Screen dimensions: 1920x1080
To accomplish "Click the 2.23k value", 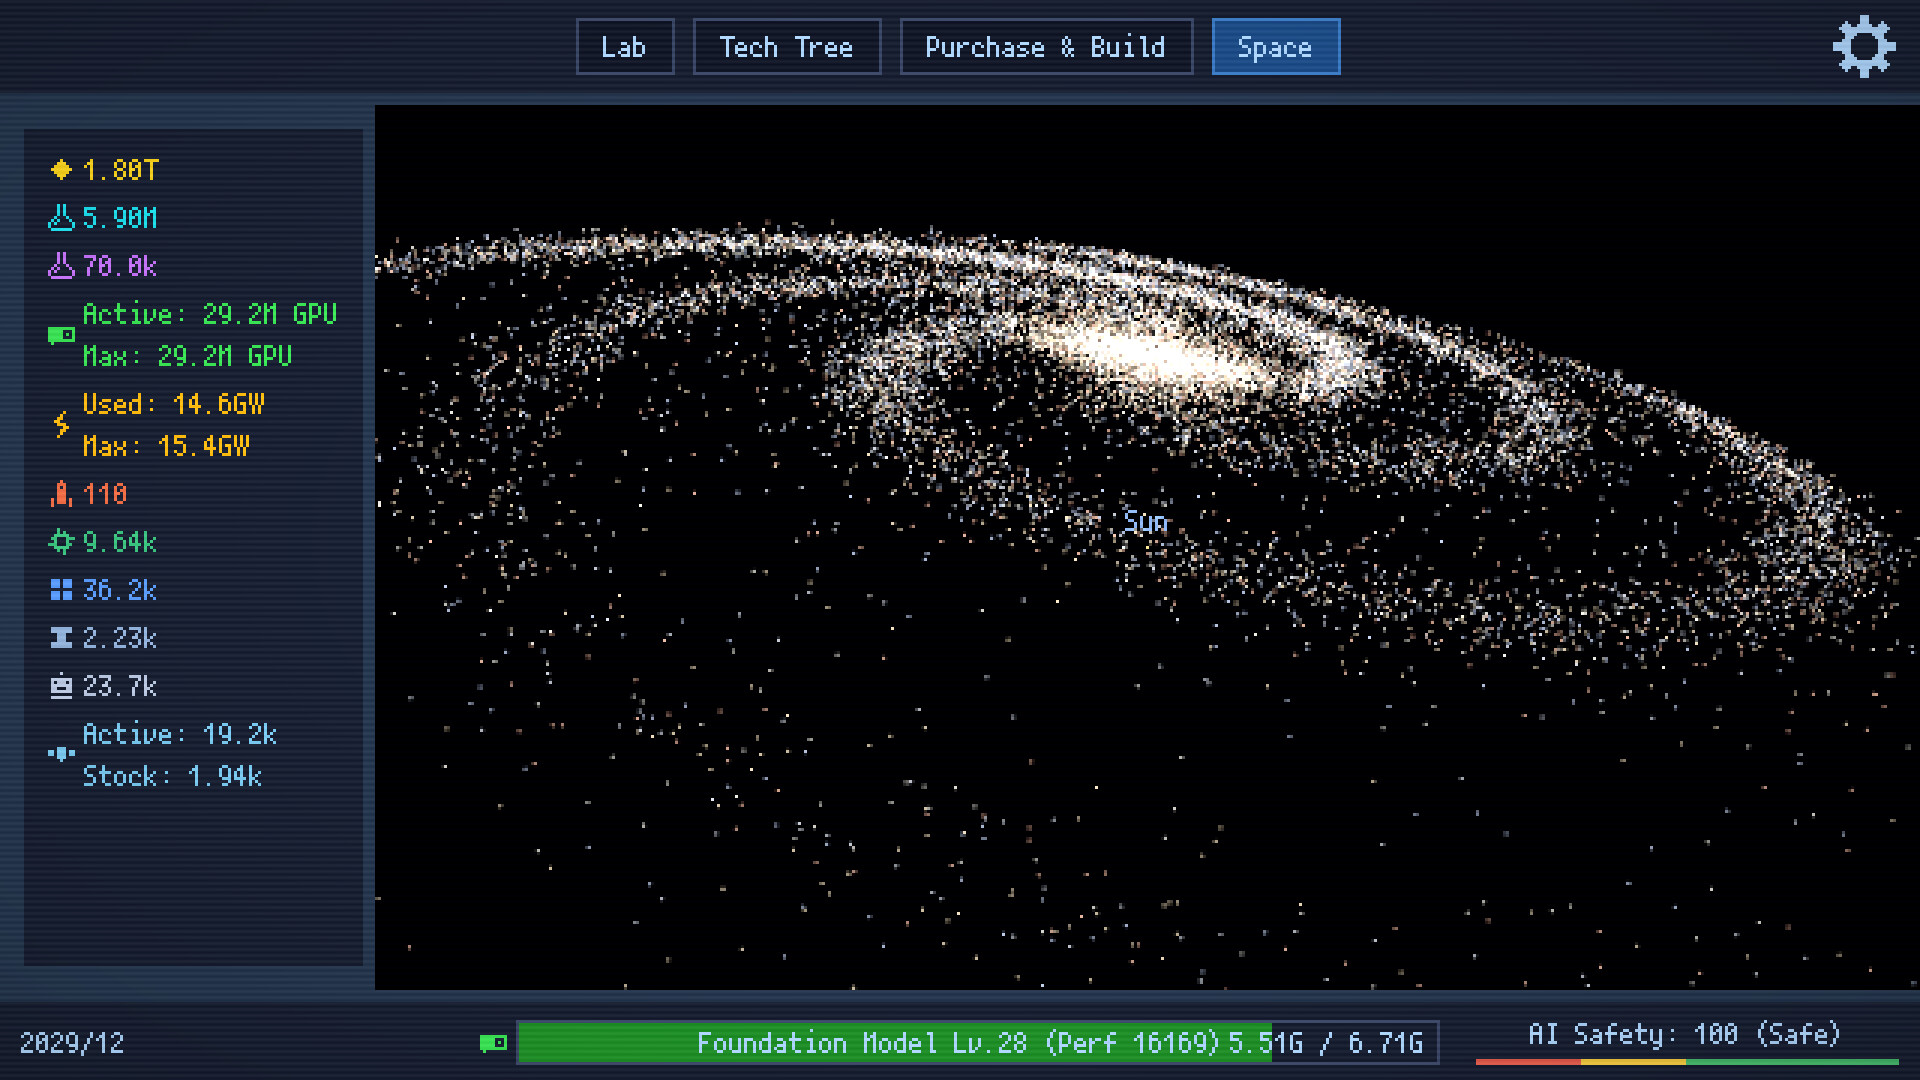I will tap(120, 638).
